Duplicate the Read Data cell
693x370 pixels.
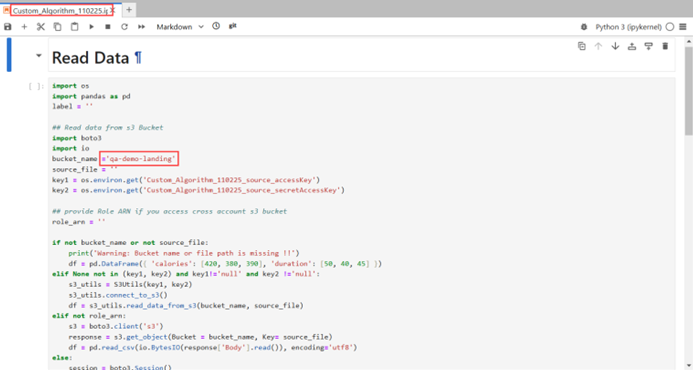[582, 46]
